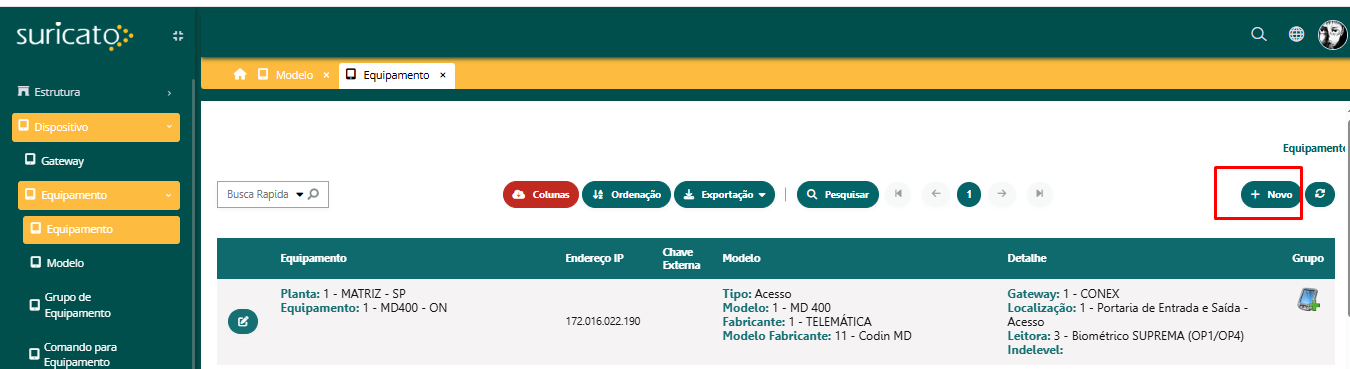This screenshot has height=369, width=1350.
Task: Click the Chave Externa column header
Action: pyautogui.click(x=681, y=258)
